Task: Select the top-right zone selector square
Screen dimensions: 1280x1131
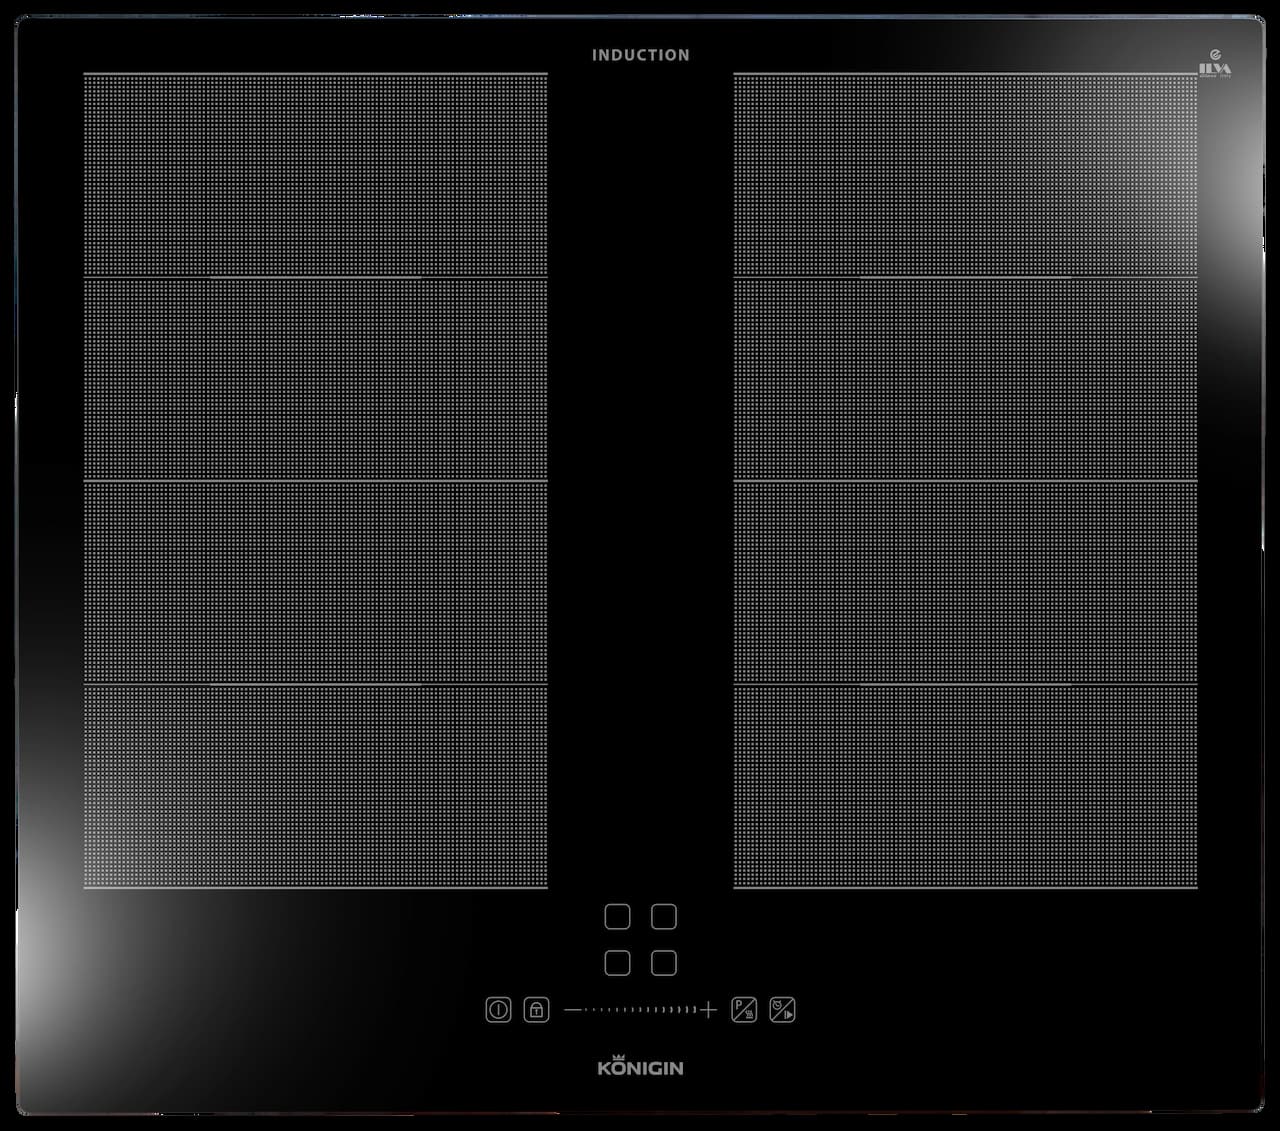Action: 664,917
